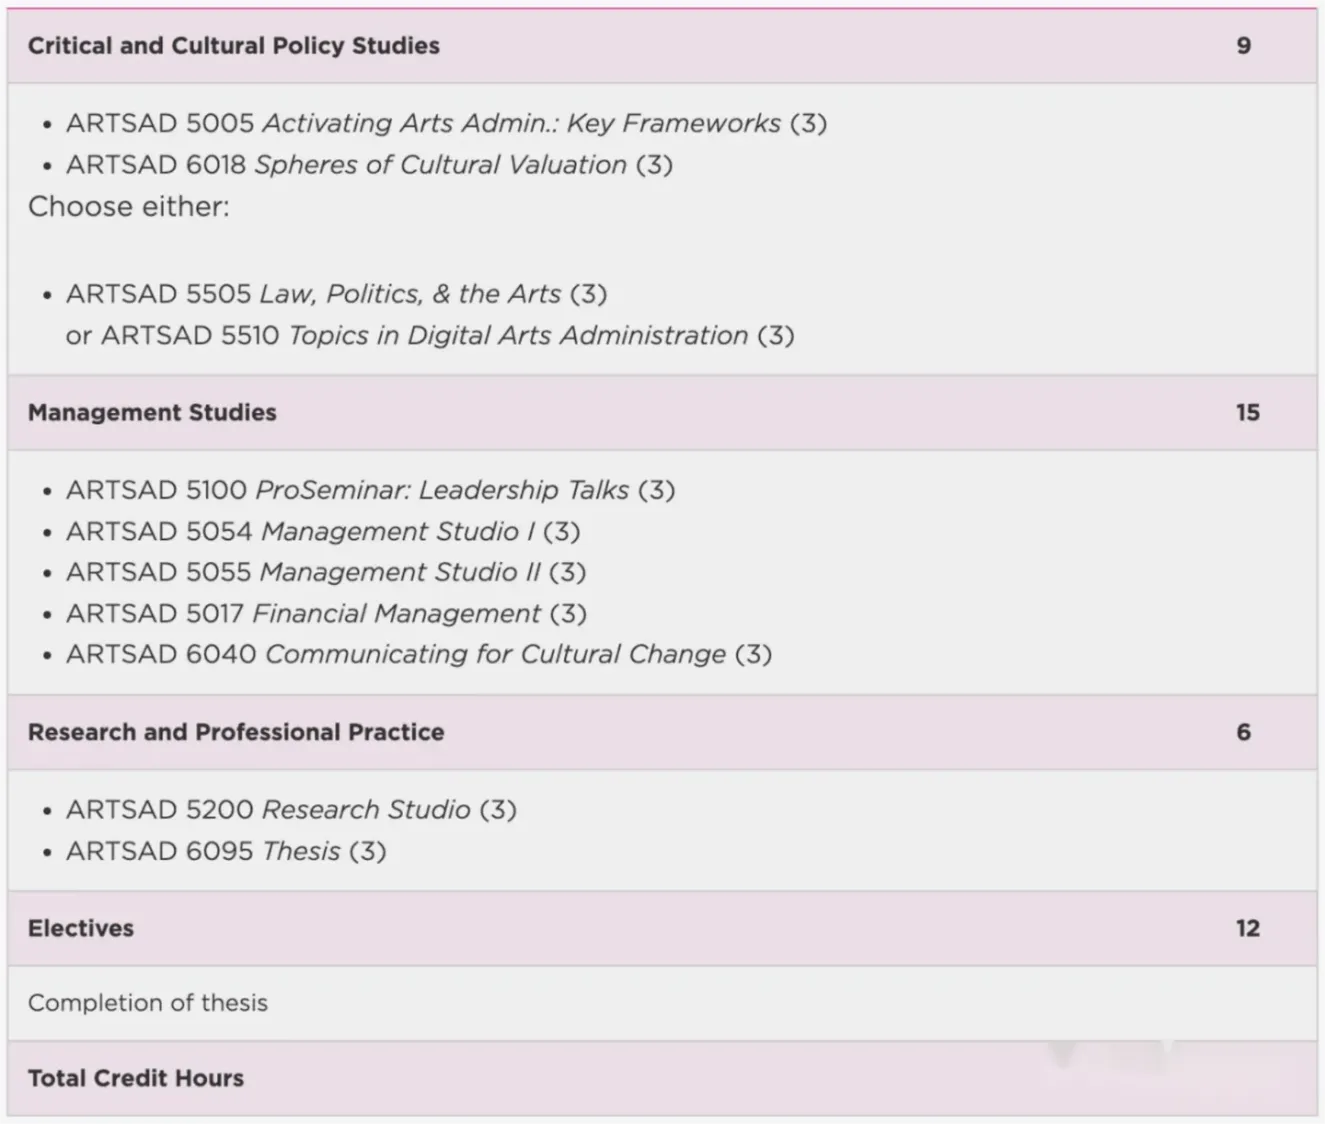This screenshot has height=1124, width=1325.
Task: Open ARTSAD 6018 Spheres of Cultural Valuation
Action: tap(369, 165)
